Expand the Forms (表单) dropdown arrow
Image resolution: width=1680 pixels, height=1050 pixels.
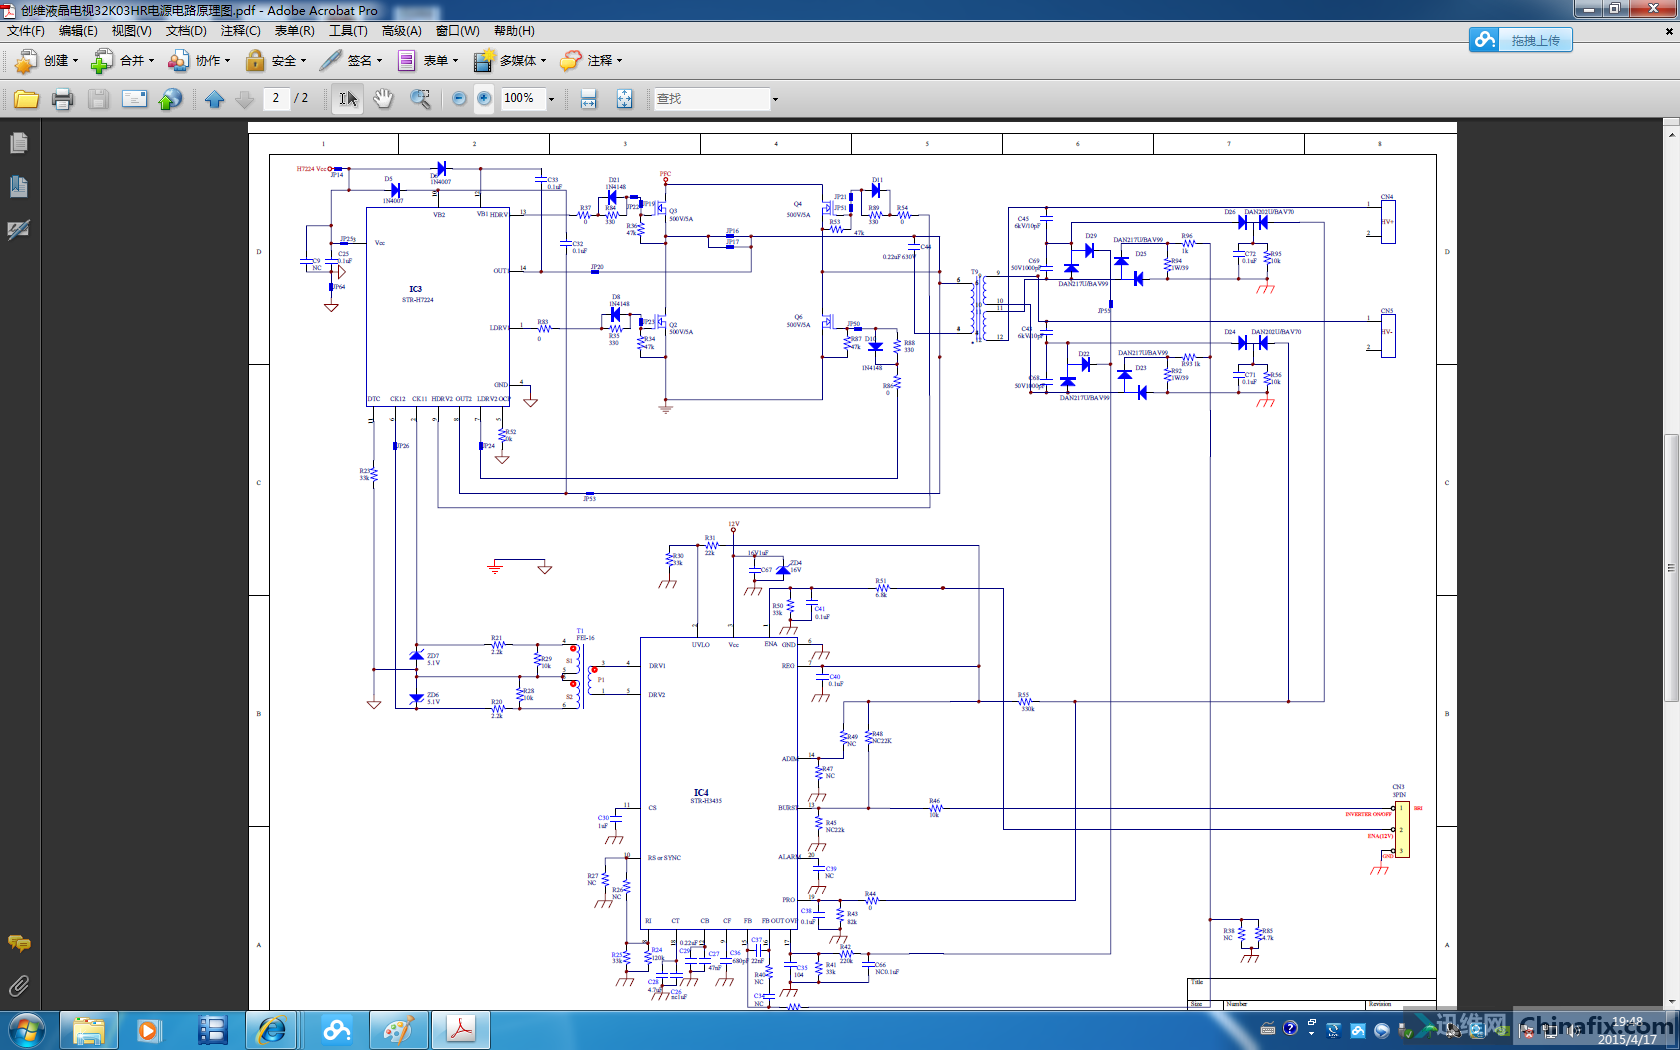pos(455,61)
